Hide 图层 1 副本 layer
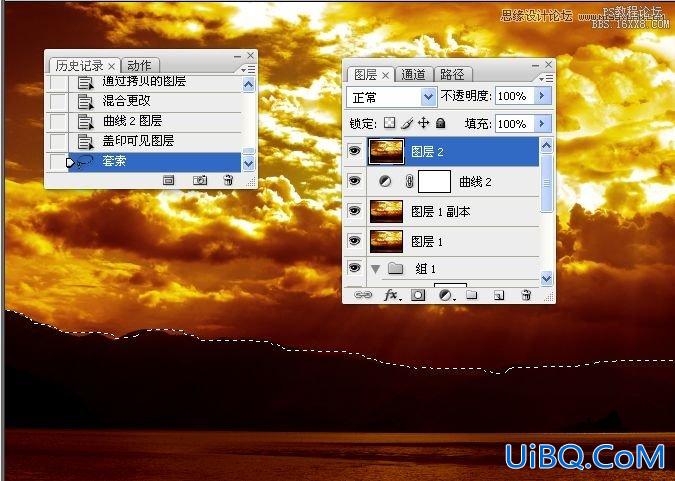Viewport: 675px width, 481px height. (x=354, y=211)
